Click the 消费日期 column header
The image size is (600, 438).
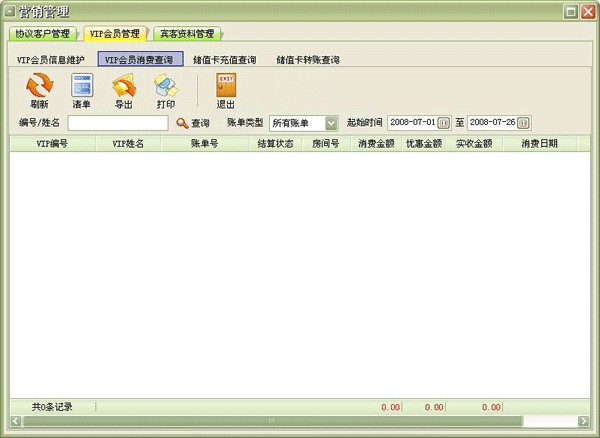click(538, 144)
